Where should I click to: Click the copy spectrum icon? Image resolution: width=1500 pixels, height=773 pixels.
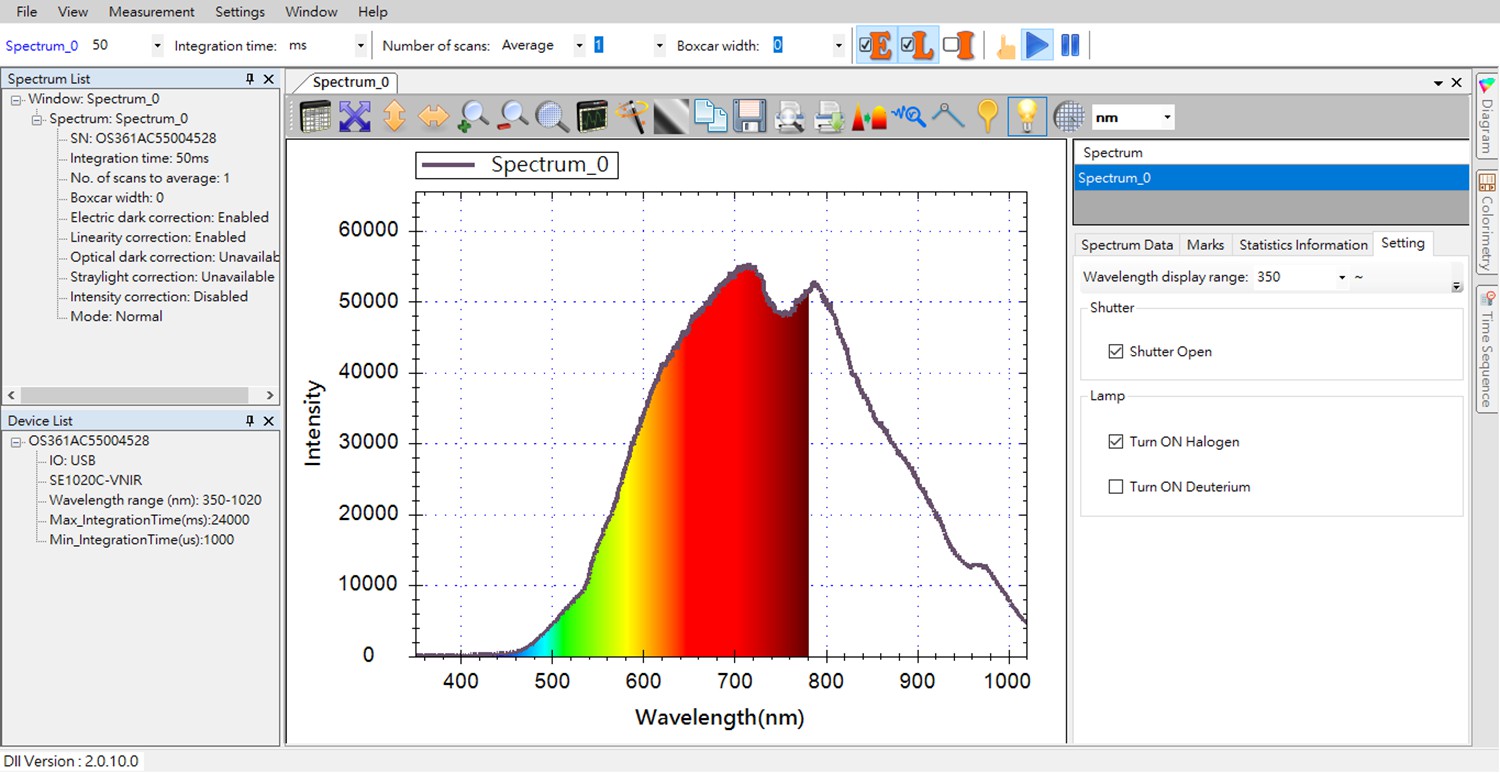[710, 116]
